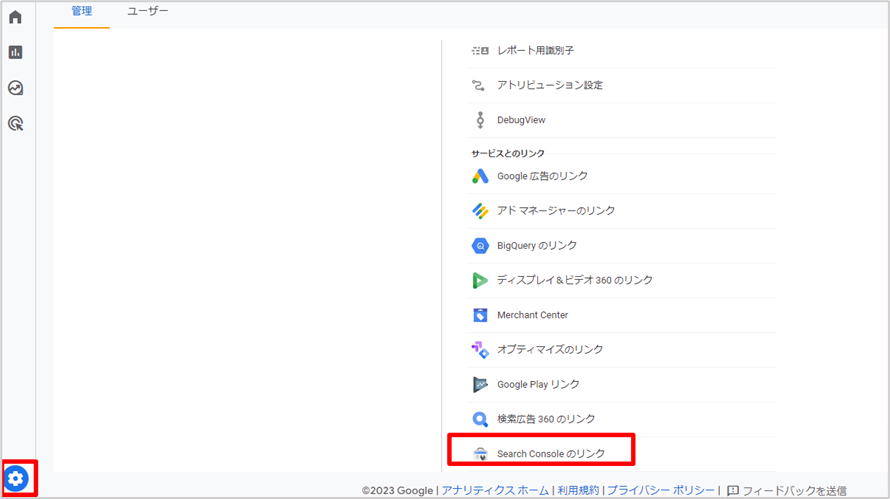The height and width of the screenshot is (499, 890).
Task: Open アド マネージャーのリンク
Action: (x=556, y=211)
